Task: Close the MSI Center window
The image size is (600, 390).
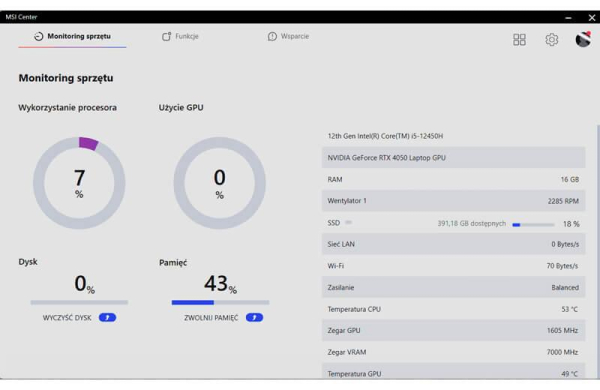Action: pyautogui.click(x=592, y=18)
